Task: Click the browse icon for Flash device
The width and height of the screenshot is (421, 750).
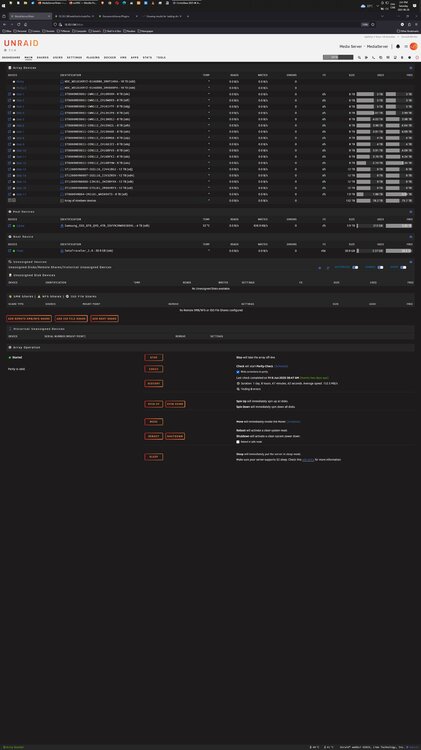Action: point(10,250)
